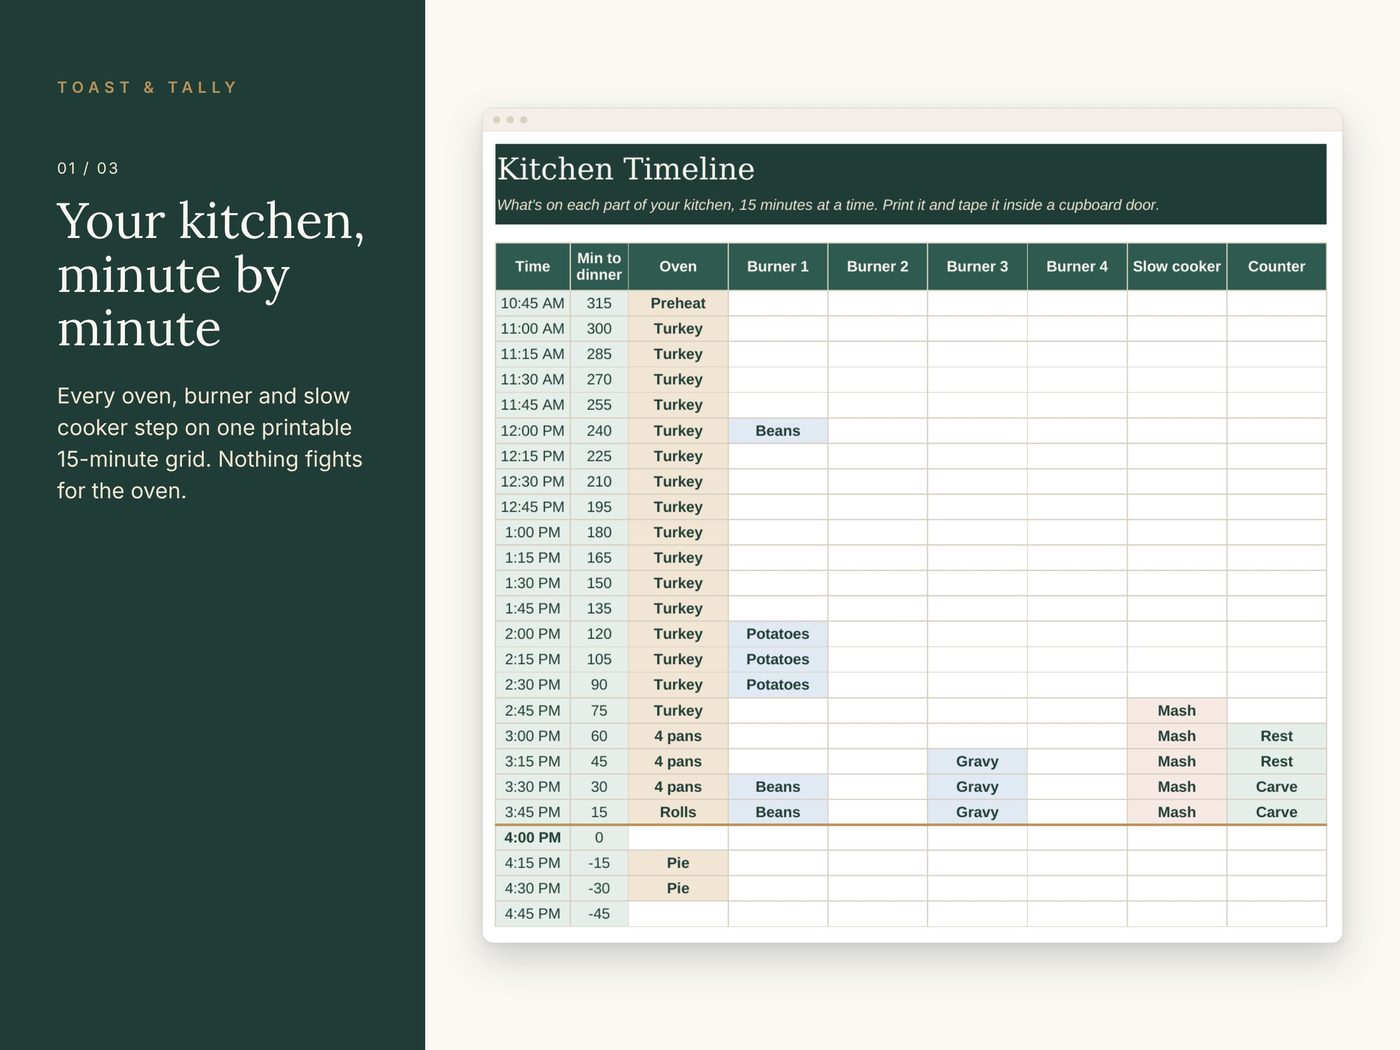The width and height of the screenshot is (1400, 1050).
Task: Select the Pie cell at 4:30 PM
Action: (678, 889)
